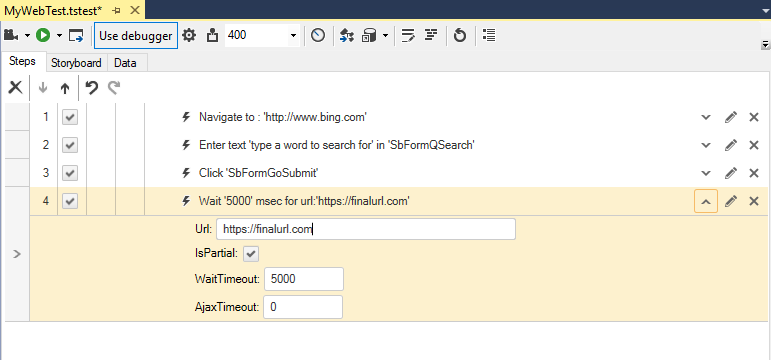Delete the Navigate to step
771x360 pixels.
click(754, 117)
